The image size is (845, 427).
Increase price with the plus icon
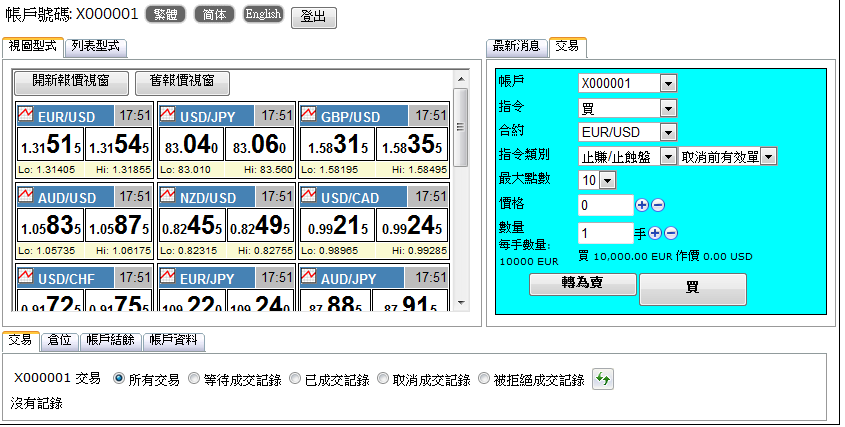tap(642, 205)
